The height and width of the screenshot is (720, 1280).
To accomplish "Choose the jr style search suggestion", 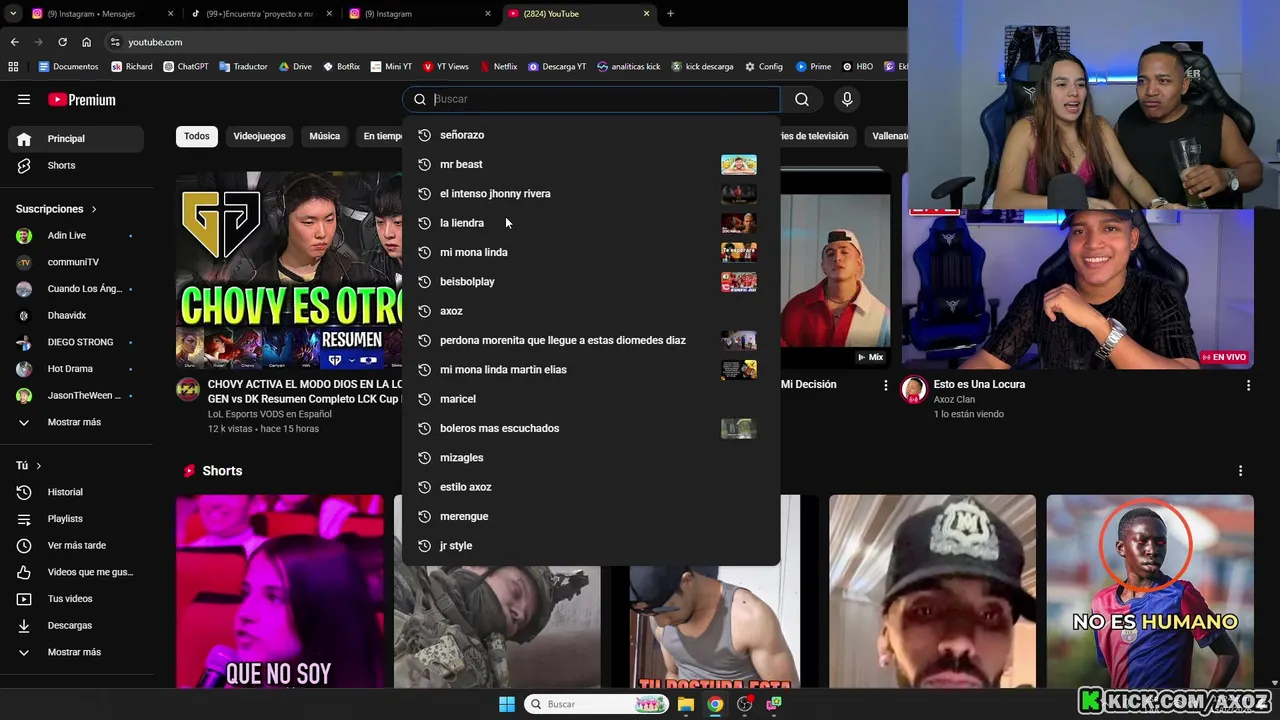I will pos(590,546).
